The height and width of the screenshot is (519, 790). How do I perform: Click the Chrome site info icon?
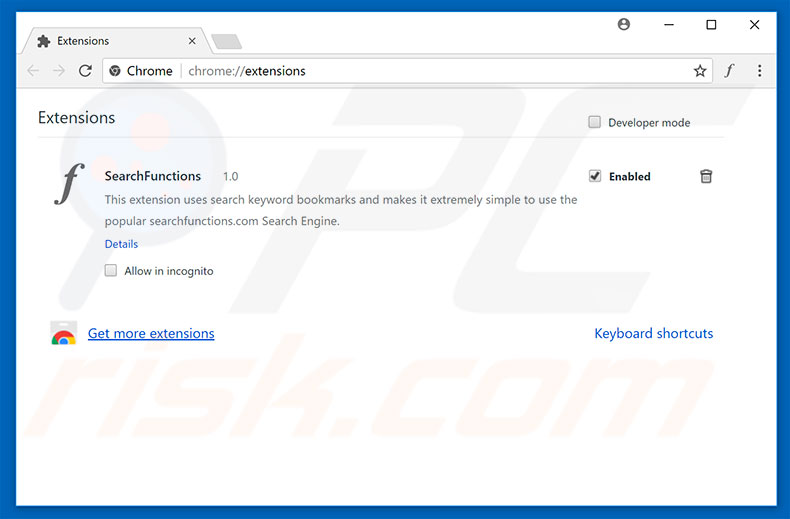[115, 71]
